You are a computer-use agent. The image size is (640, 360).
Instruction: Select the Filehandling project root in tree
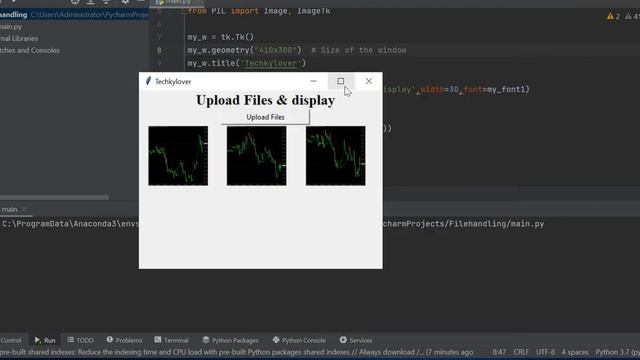click(74, 15)
